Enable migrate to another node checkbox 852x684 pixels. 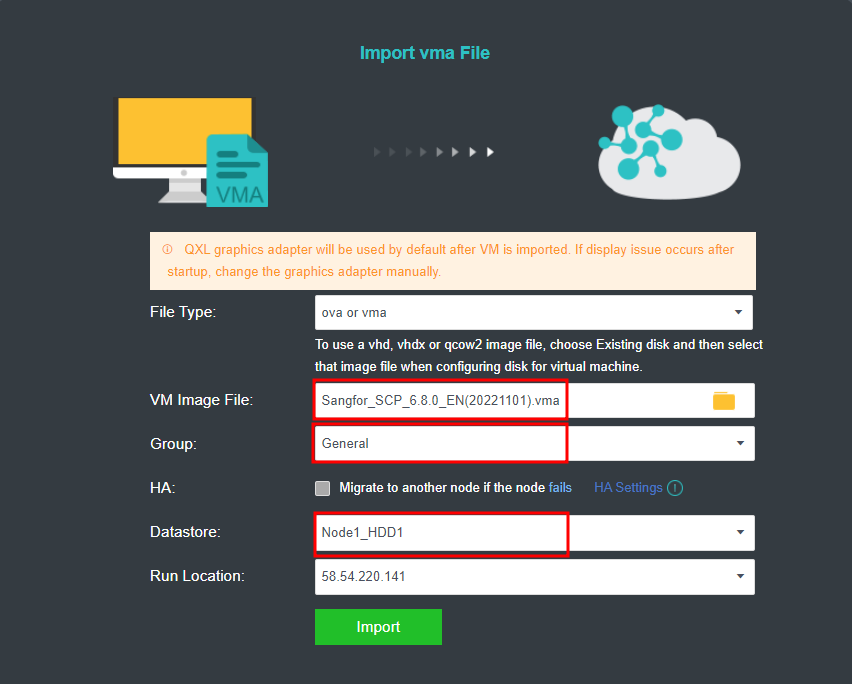click(x=322, y=488)
